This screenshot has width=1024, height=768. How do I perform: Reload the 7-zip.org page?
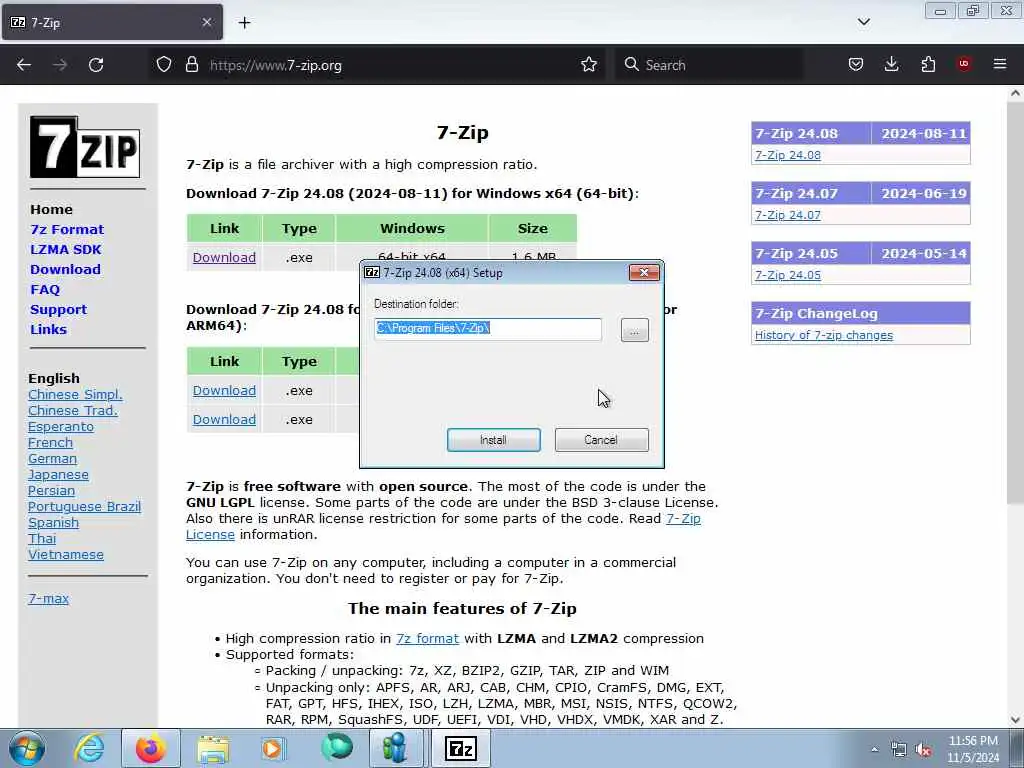point(96,65)
